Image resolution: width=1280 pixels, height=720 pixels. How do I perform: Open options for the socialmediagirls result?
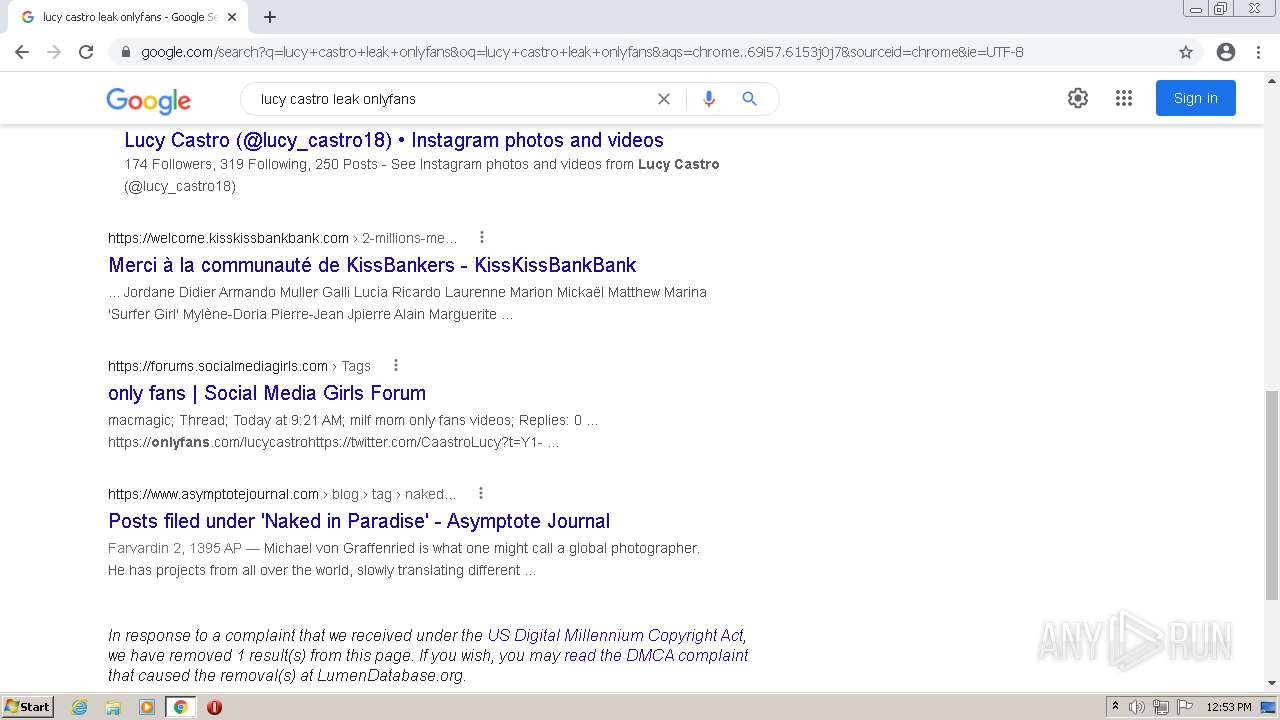pyautogui.click(x=396, y=365)
